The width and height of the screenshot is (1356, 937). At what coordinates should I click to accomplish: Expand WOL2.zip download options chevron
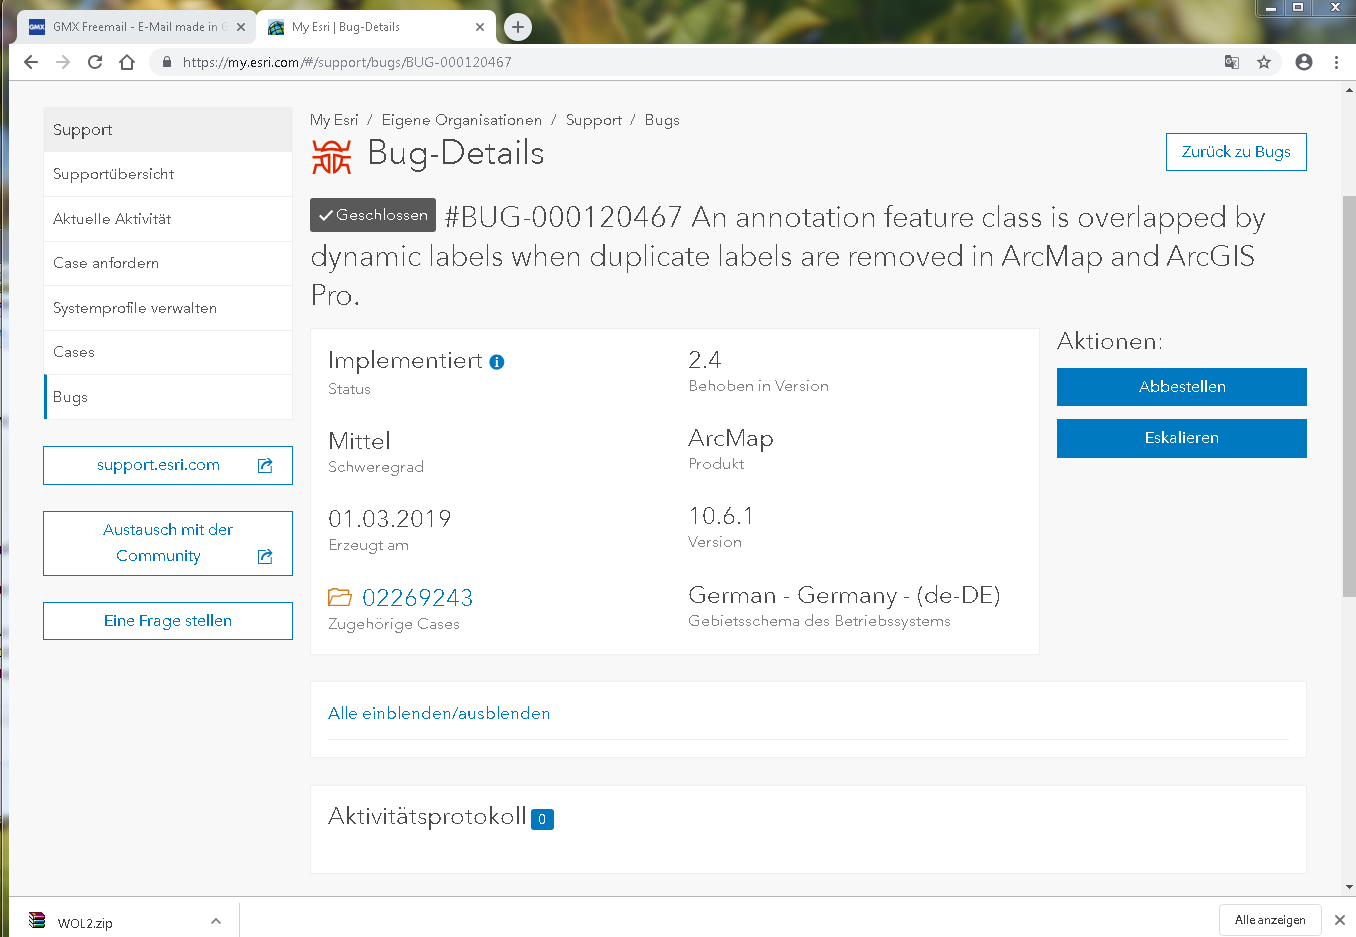click(x=216, y=921)
